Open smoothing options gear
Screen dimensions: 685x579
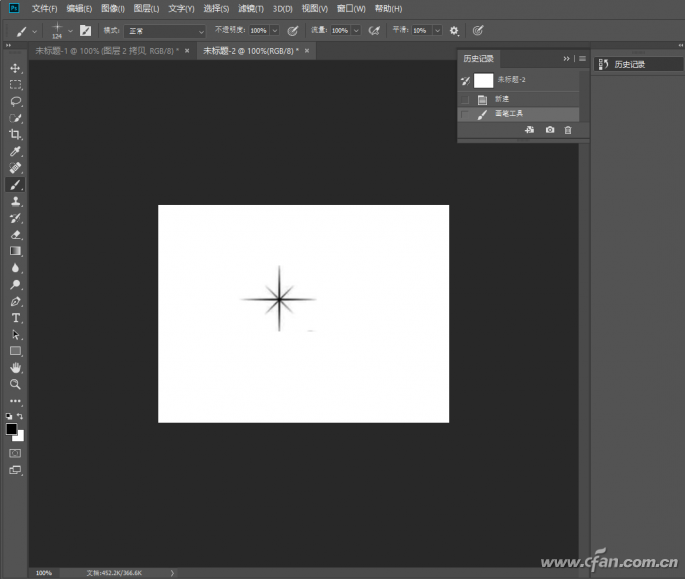click(454, 31)
